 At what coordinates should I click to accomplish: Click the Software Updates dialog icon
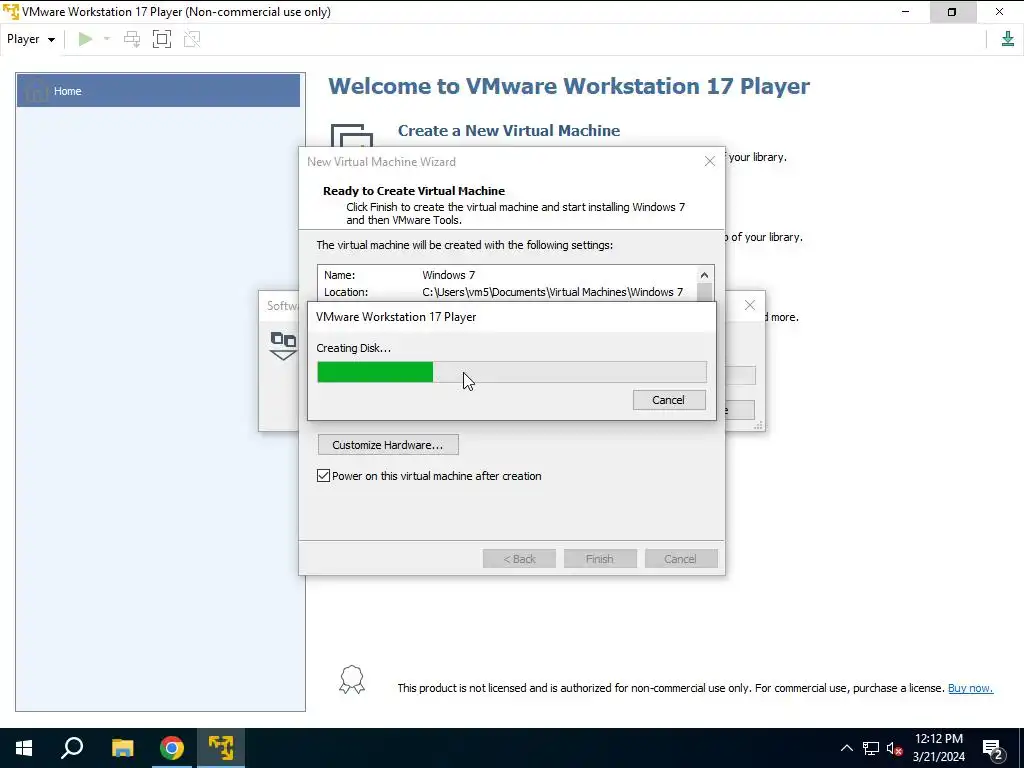[x=283, y=345]
